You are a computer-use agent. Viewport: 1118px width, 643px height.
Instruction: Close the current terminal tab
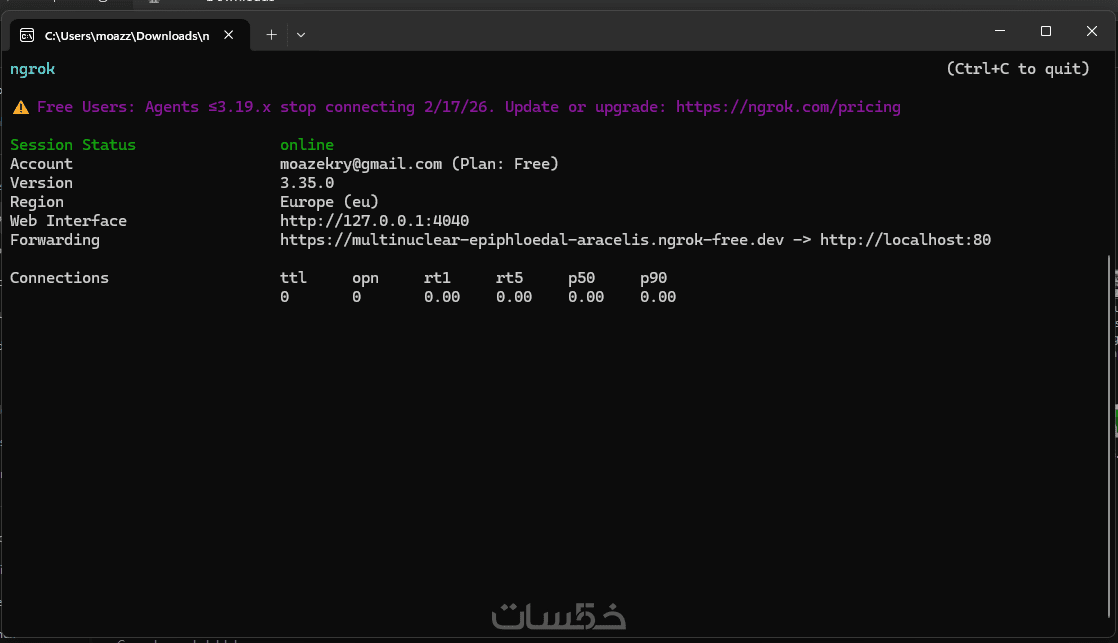pyautogui.click(x=228, y=35)
